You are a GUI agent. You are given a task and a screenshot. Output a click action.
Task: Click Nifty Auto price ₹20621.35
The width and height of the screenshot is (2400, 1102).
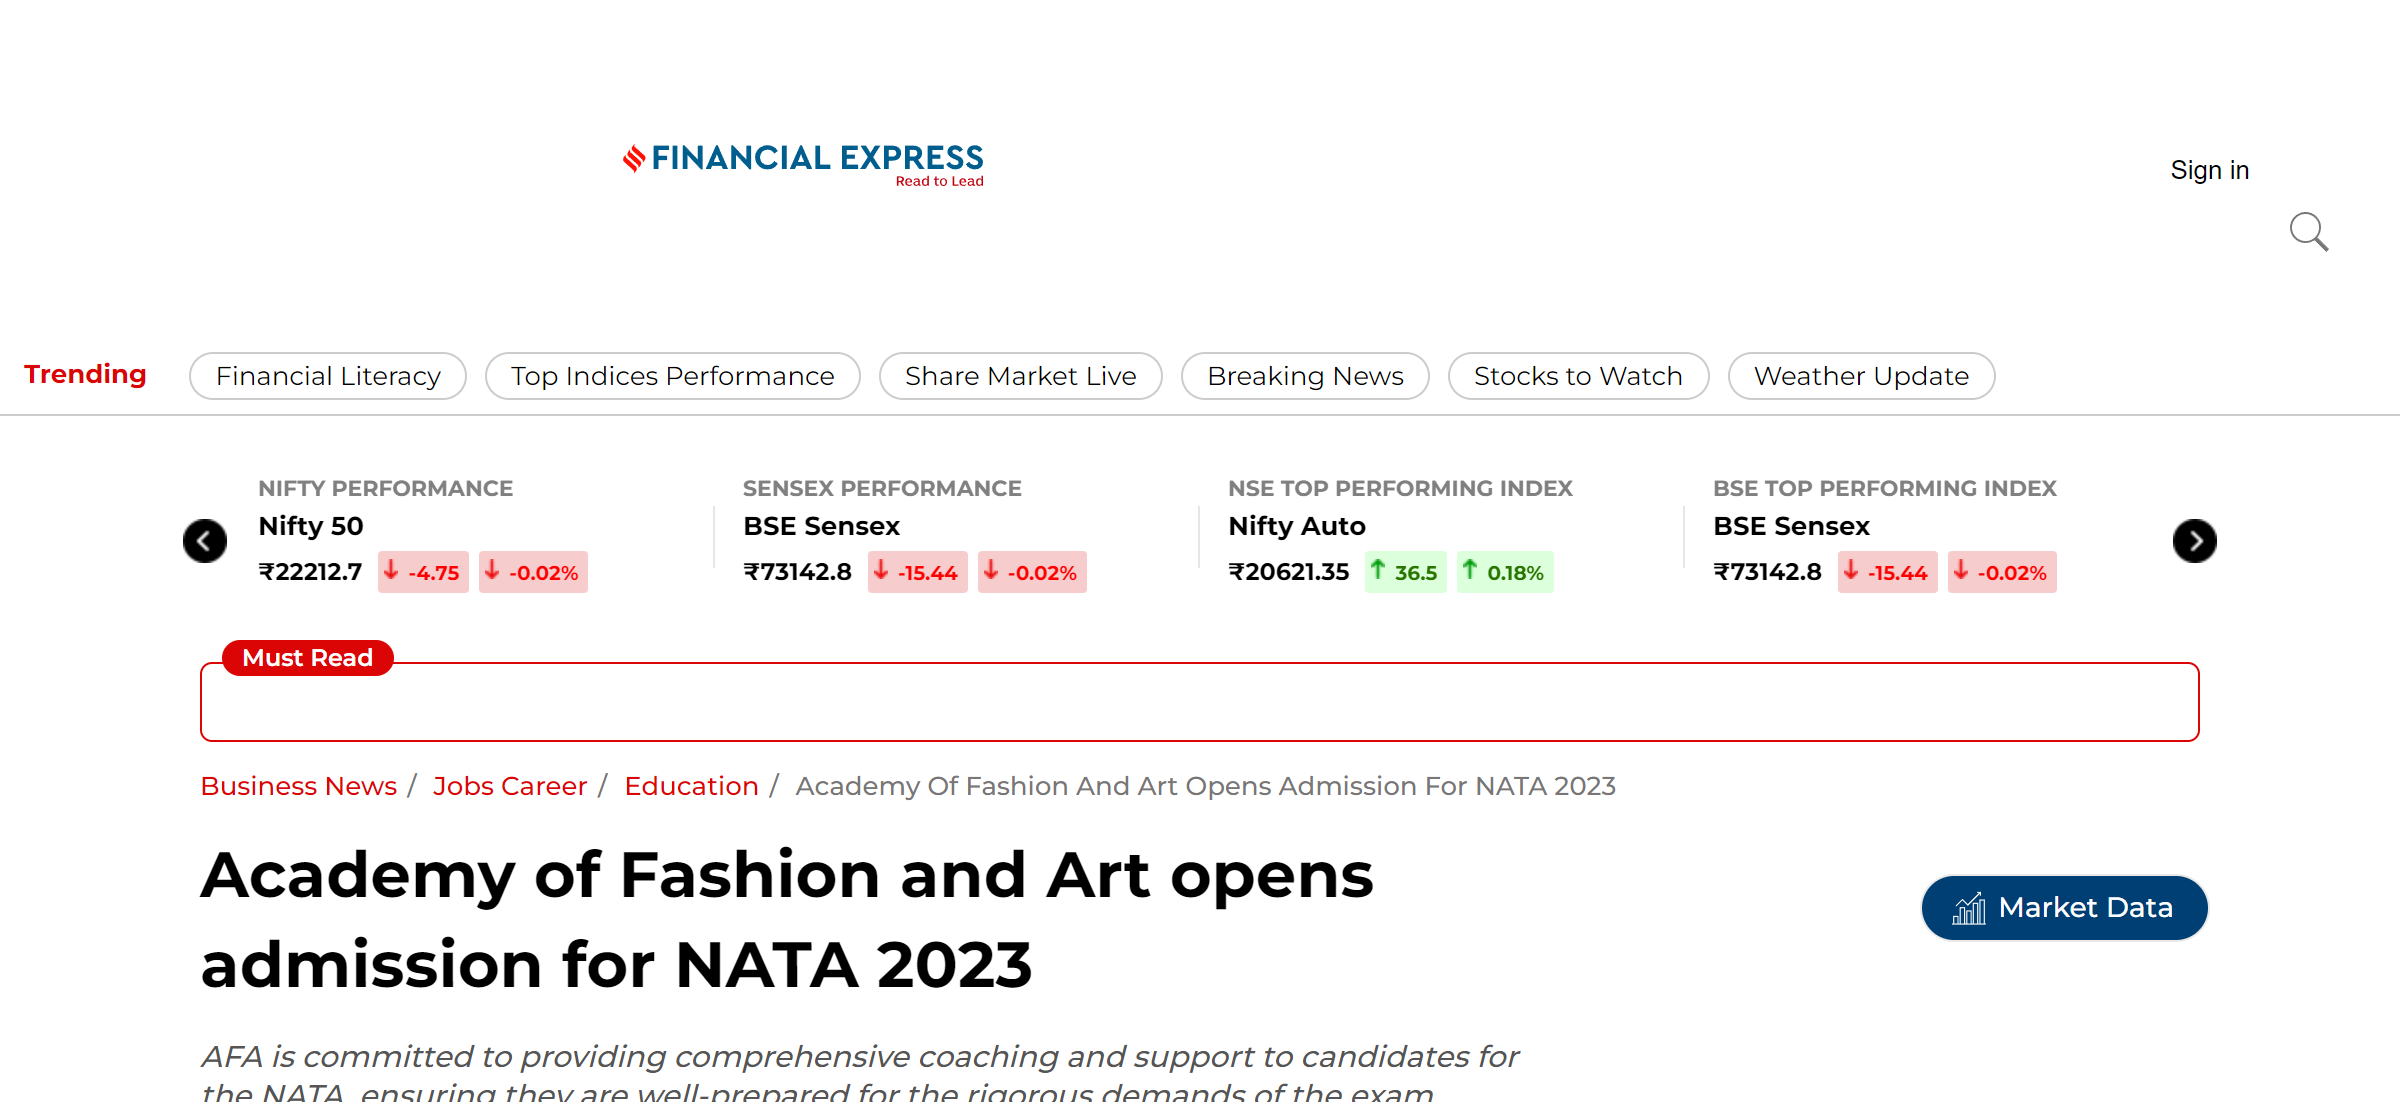[x=1289, y=572]
